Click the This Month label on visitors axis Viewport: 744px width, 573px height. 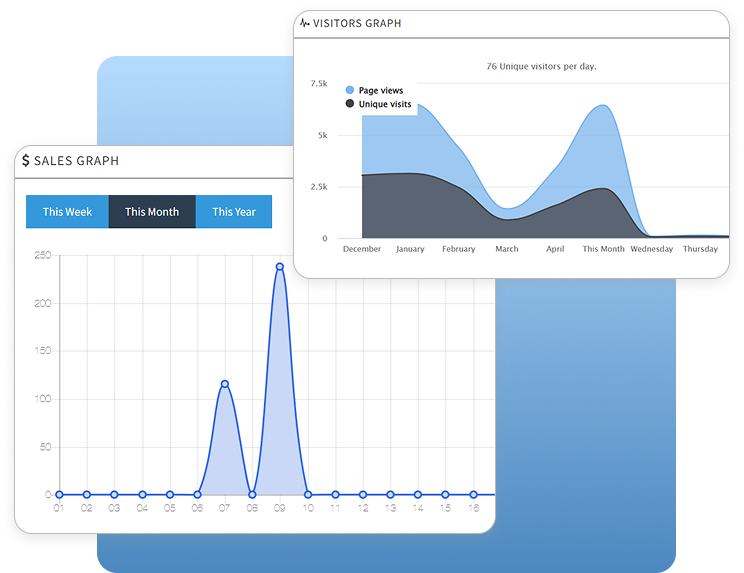click(603, 249)
